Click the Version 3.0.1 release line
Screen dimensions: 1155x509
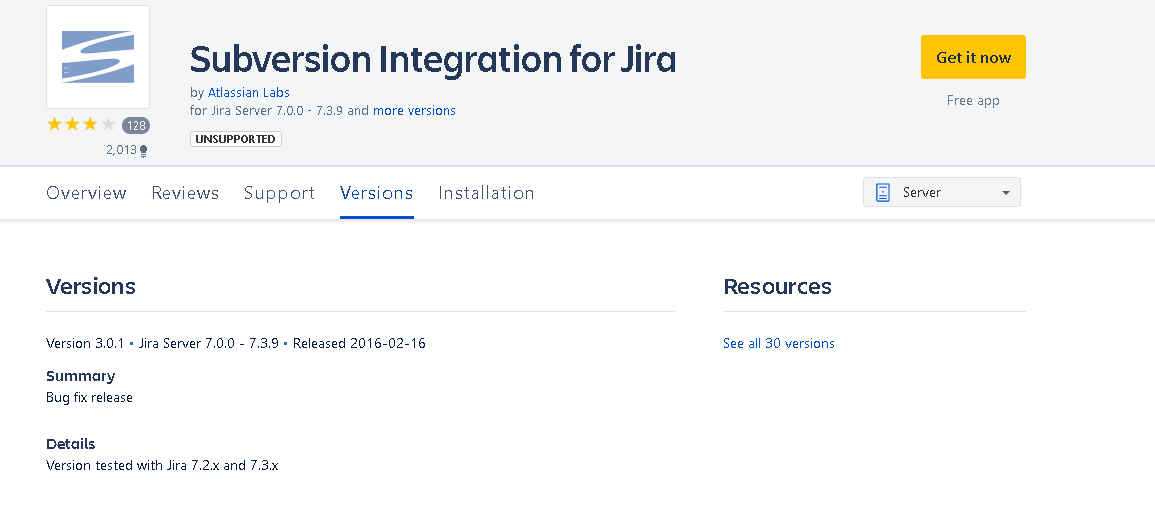[236, 343]
